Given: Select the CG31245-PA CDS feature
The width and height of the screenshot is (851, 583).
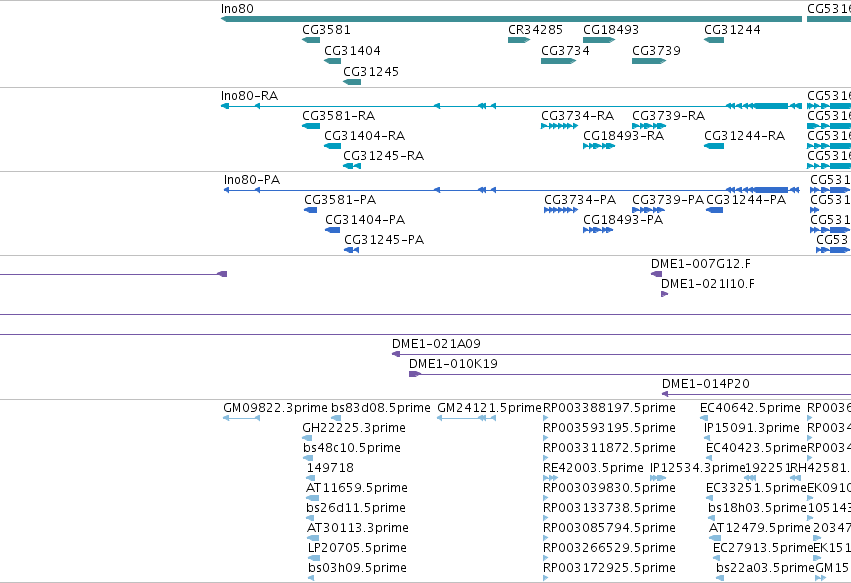Looking at the screenshot, I should [352, 250].
